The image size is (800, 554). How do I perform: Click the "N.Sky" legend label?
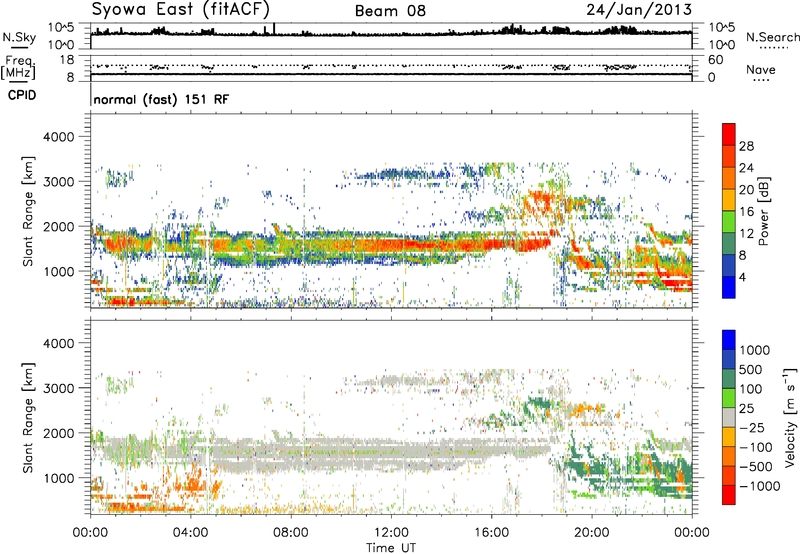19,37
